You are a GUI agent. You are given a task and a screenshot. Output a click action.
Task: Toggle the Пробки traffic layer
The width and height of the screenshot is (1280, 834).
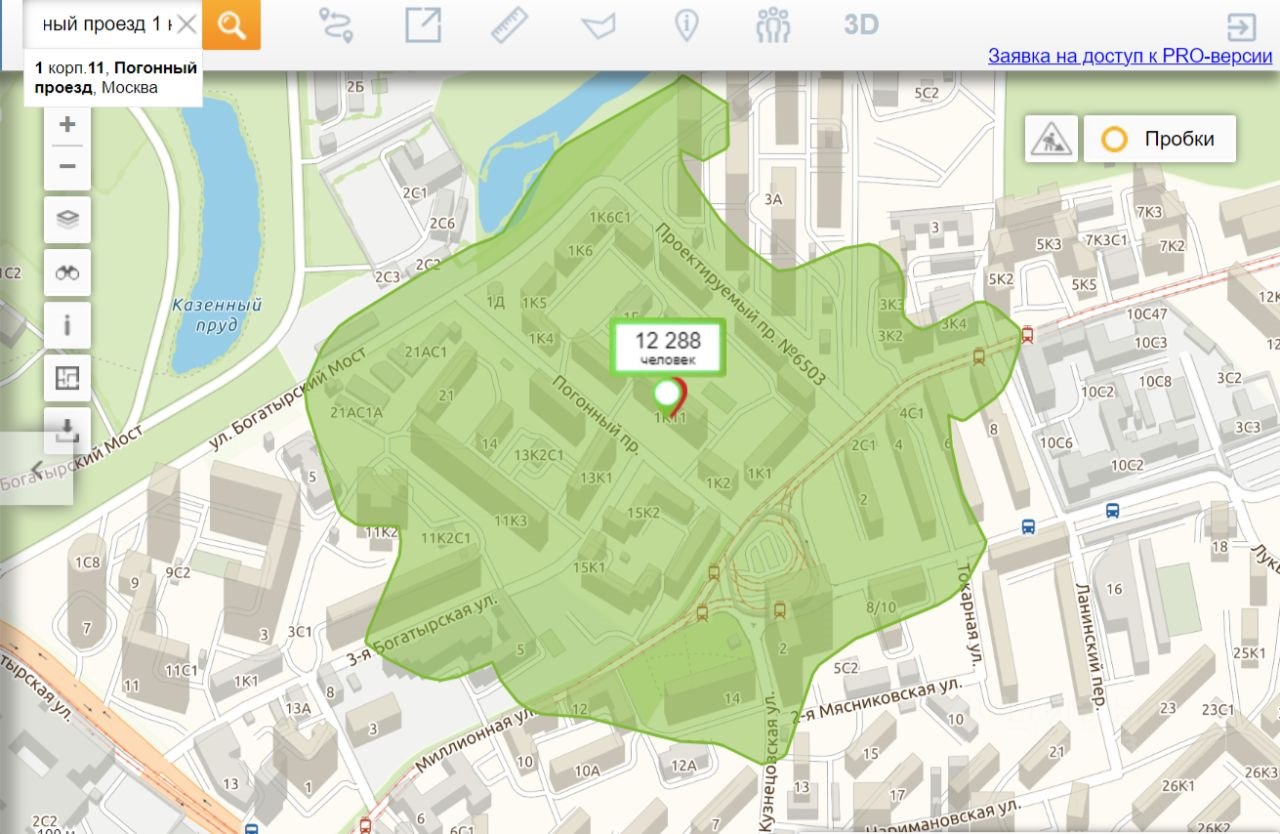pyautogui.click(x=1160, y=139)
